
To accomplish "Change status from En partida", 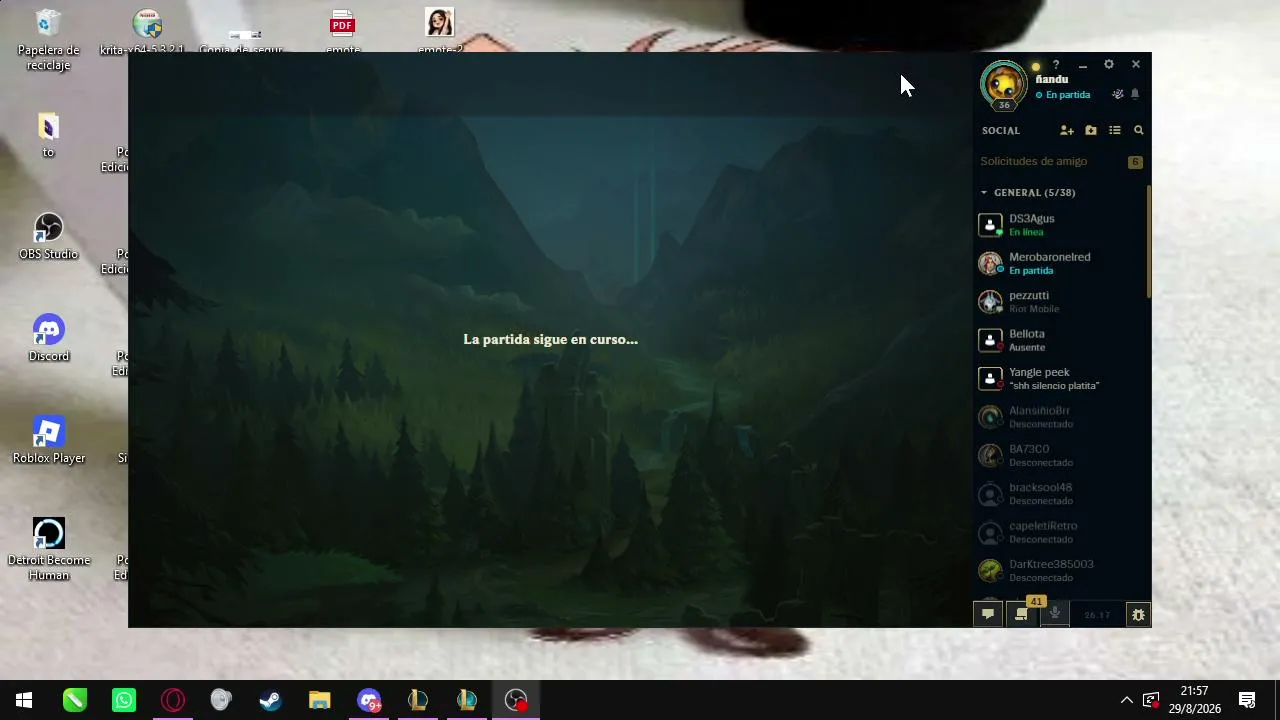I will point(1063,95).
